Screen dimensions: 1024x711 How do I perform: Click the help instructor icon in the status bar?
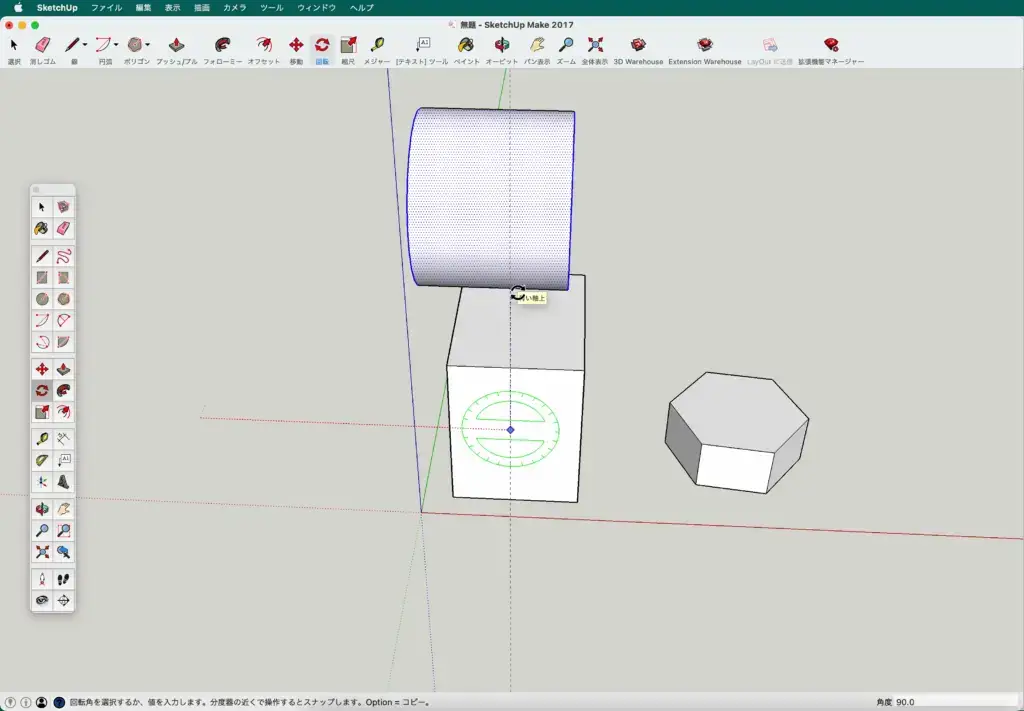tap(59, 703)
